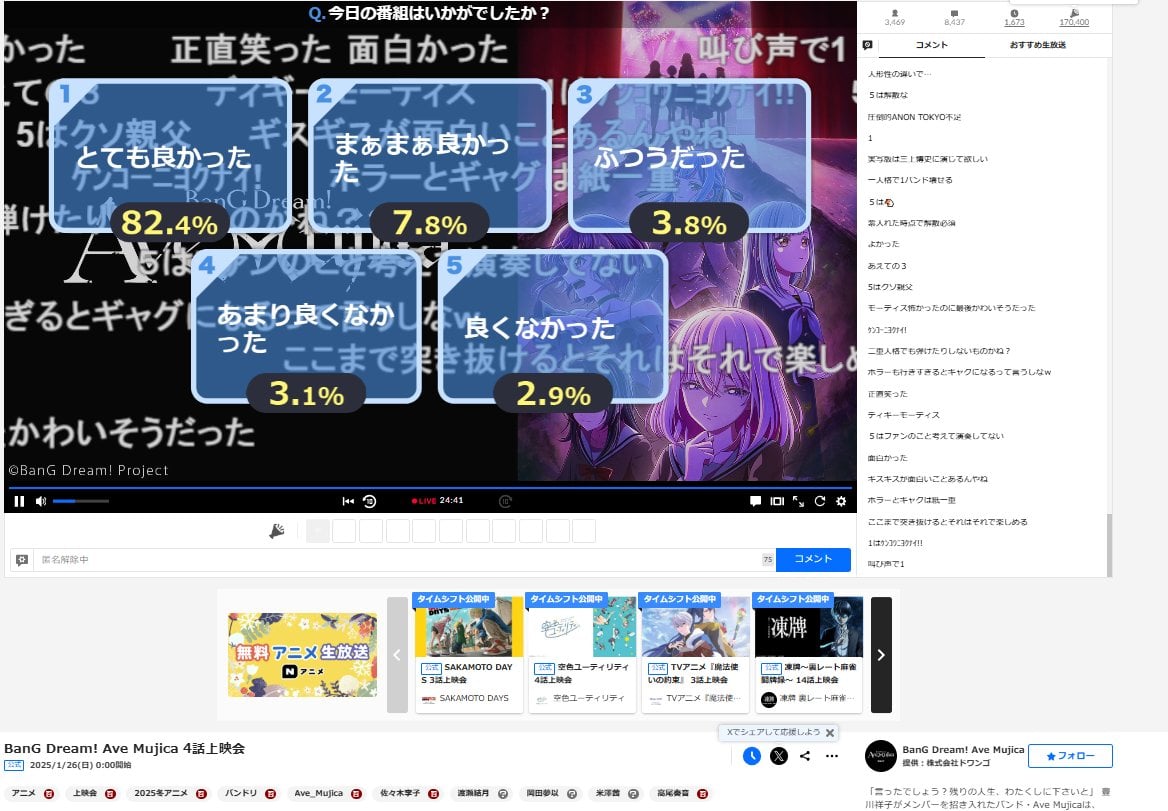The height and width of the screenshot is (811, 1168).
Task: Open the BanG Dream! Ave Mujica channel link
Action: coord(963,750)
